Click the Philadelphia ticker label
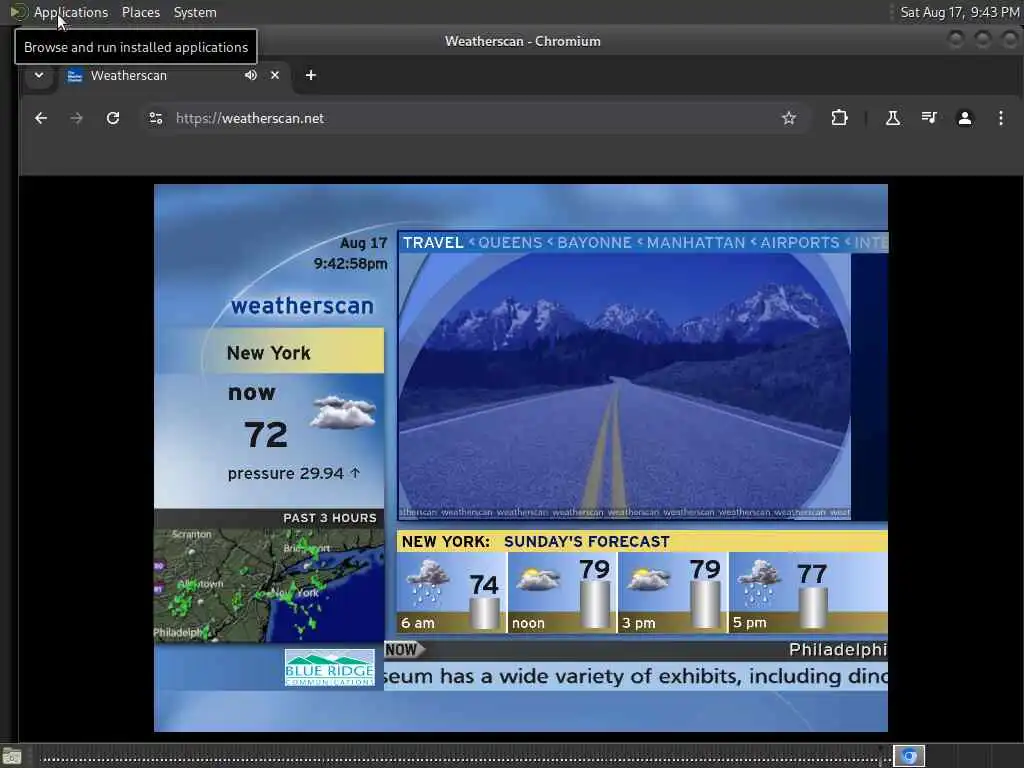The width and height of the screenshot is (1024, 768). click(x=838, y=650)
